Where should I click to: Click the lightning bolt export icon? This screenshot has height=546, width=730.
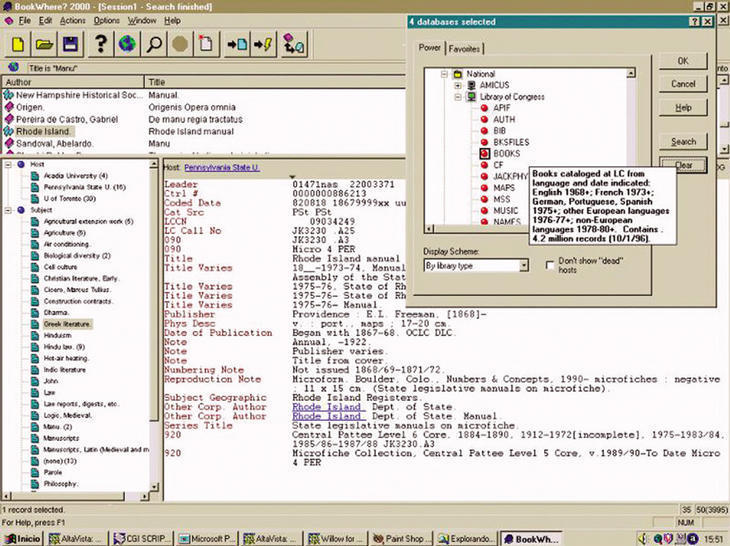point(263,43)
